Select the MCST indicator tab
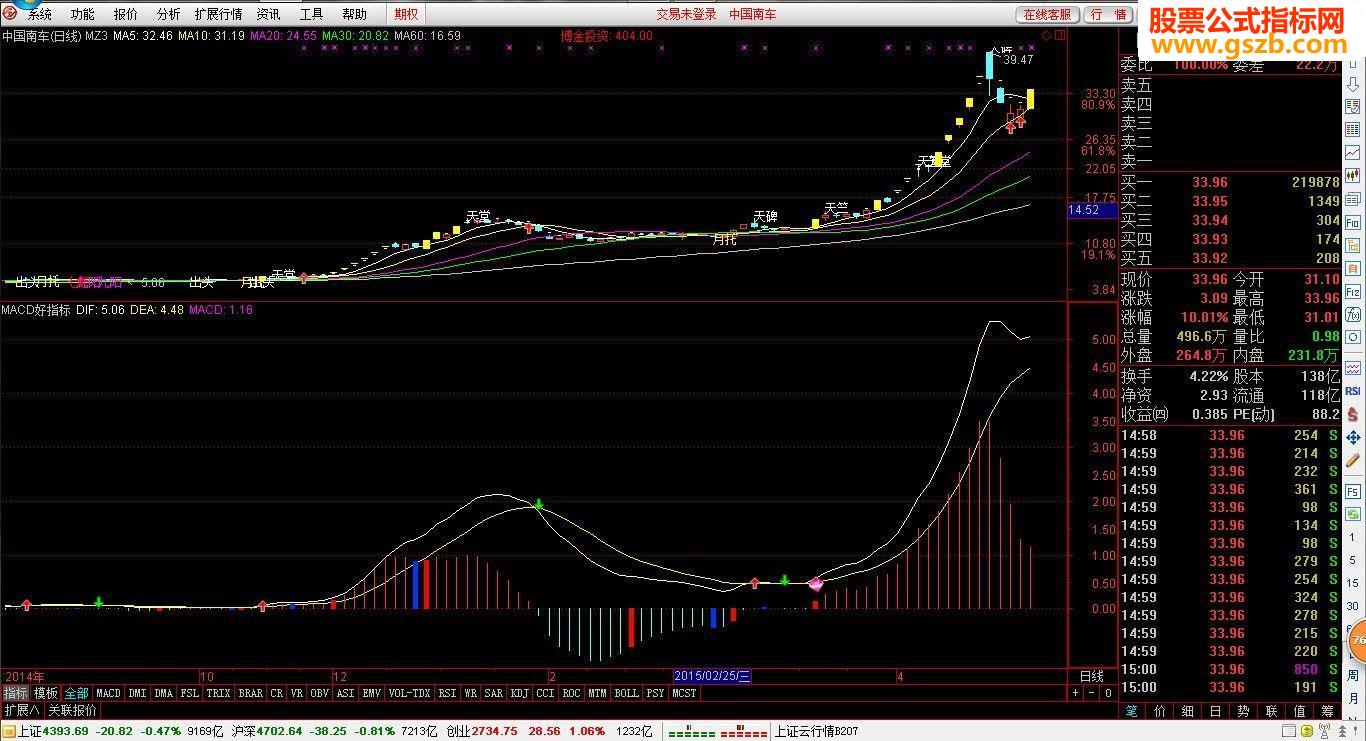Image resolution: width=1366 pixels, height=741 pixels. 684,693
